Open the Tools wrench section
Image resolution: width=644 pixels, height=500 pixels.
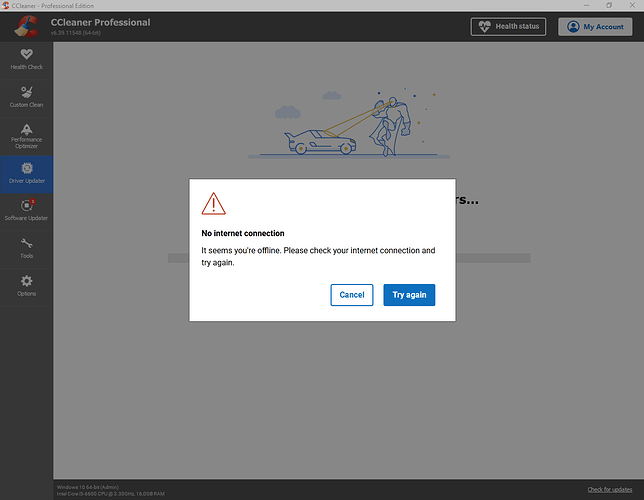(26, 246)
